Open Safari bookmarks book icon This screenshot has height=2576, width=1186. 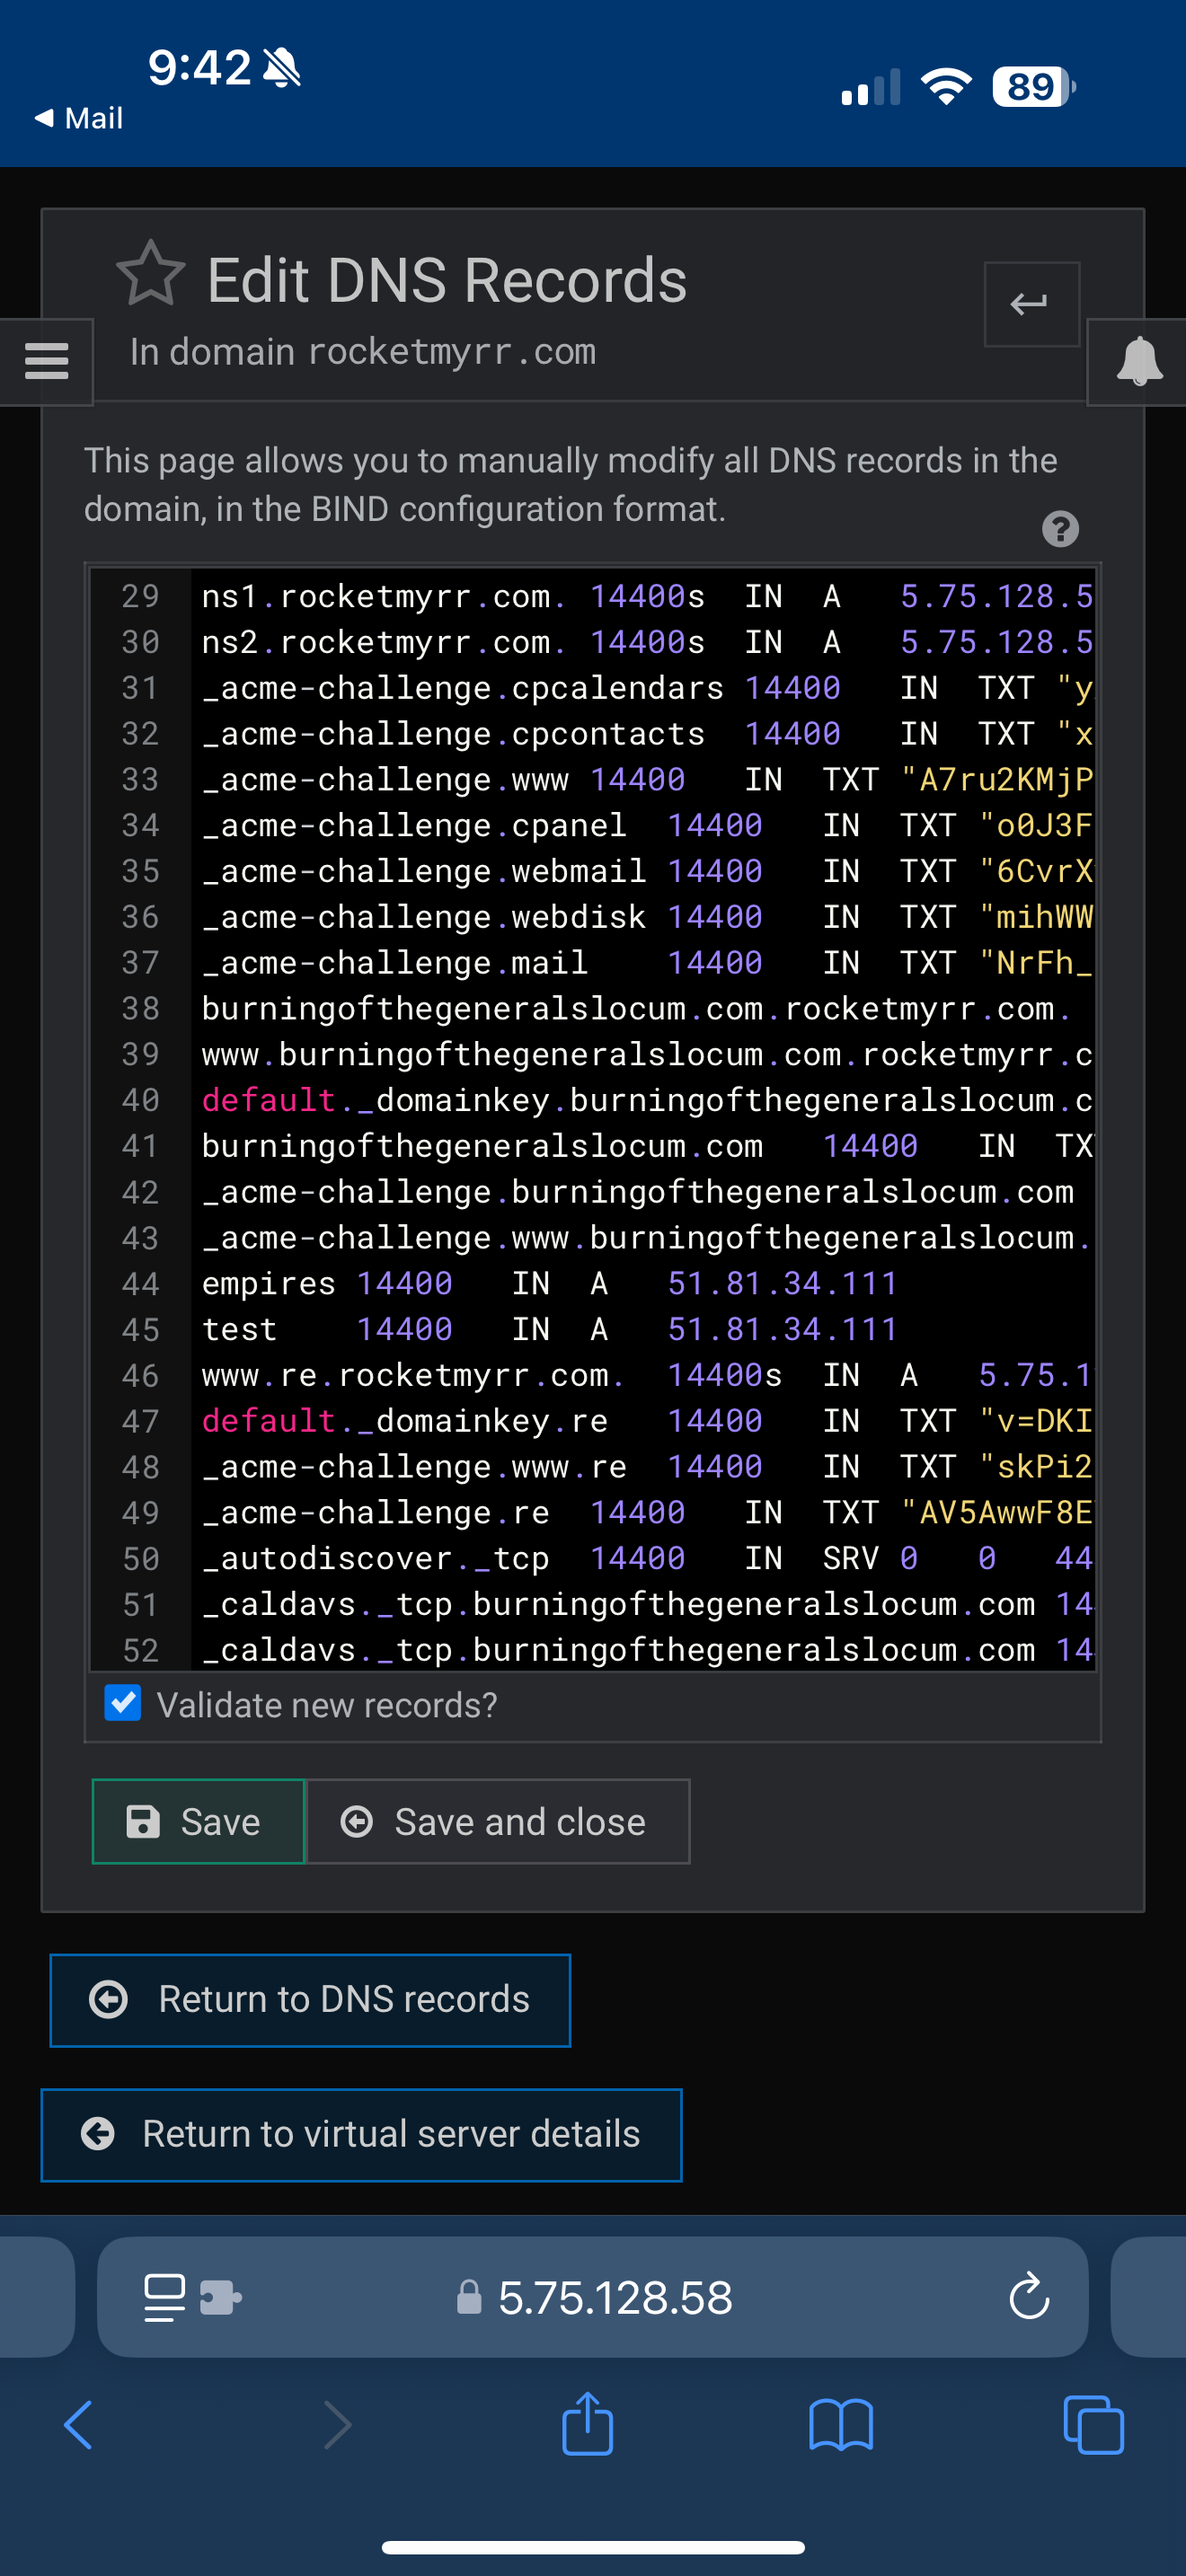(841, 2425)
